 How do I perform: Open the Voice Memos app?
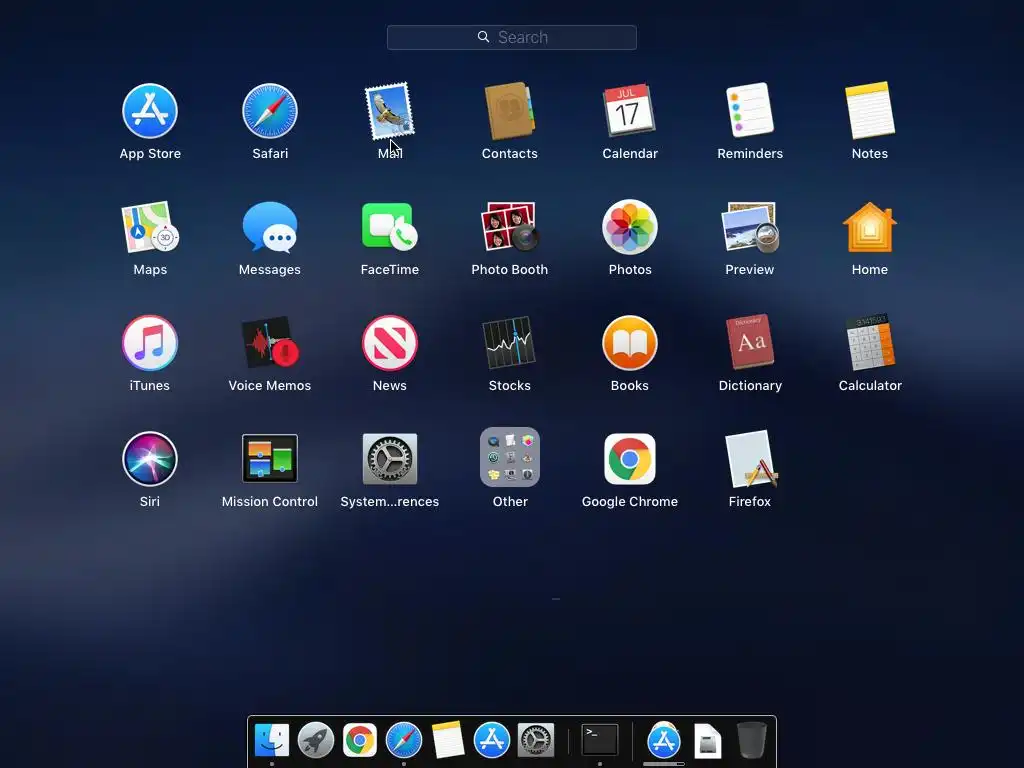coord(270,343)
